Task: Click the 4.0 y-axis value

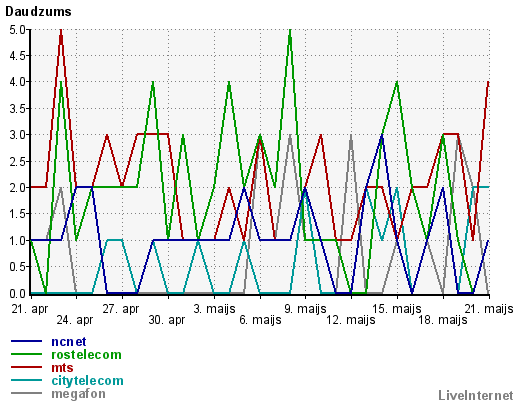Action: tap(17, 82)
